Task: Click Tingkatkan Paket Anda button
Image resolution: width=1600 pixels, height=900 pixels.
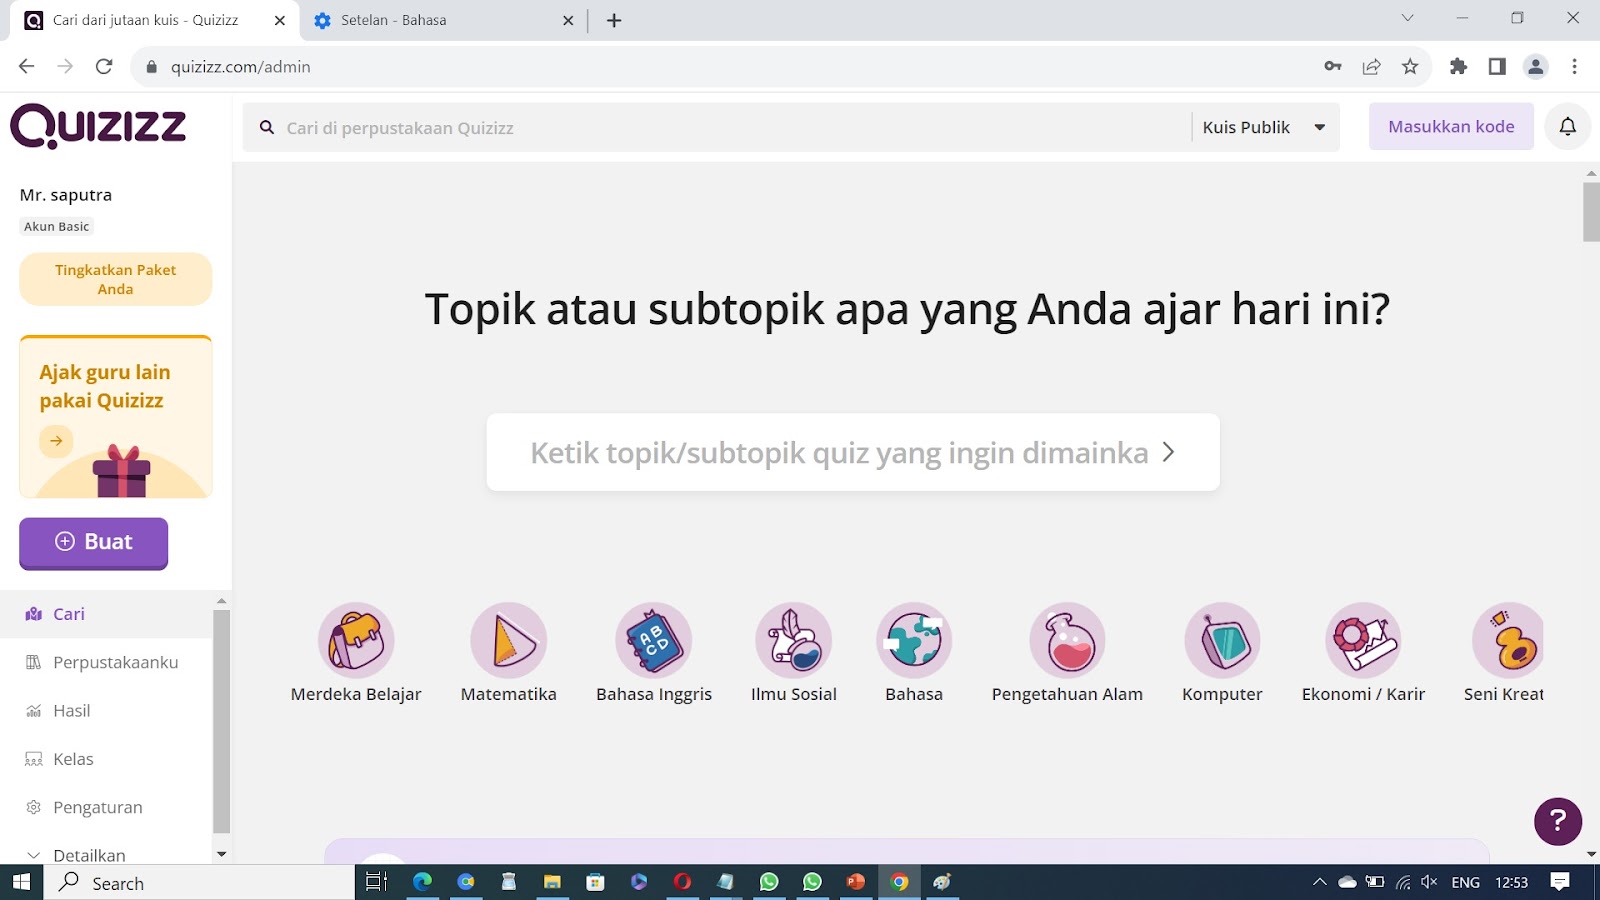Action: [116, 279]
